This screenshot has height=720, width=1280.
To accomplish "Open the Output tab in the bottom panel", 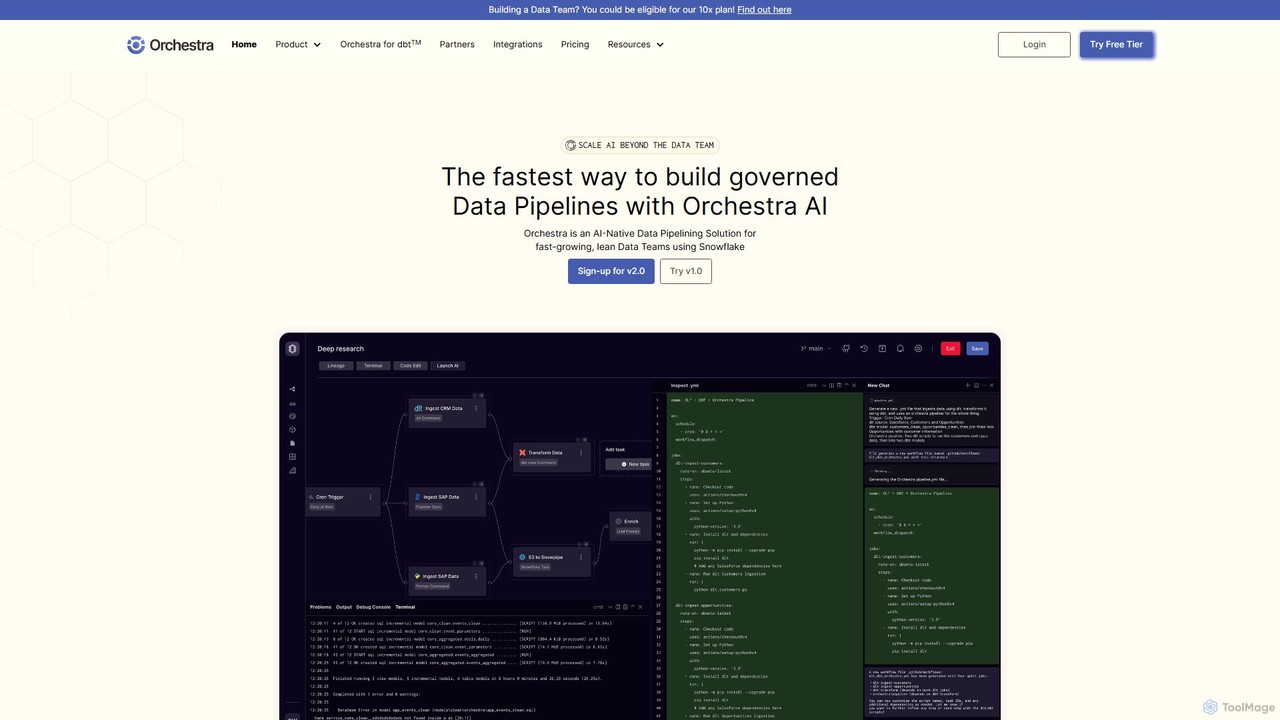I will coord(344,607).
